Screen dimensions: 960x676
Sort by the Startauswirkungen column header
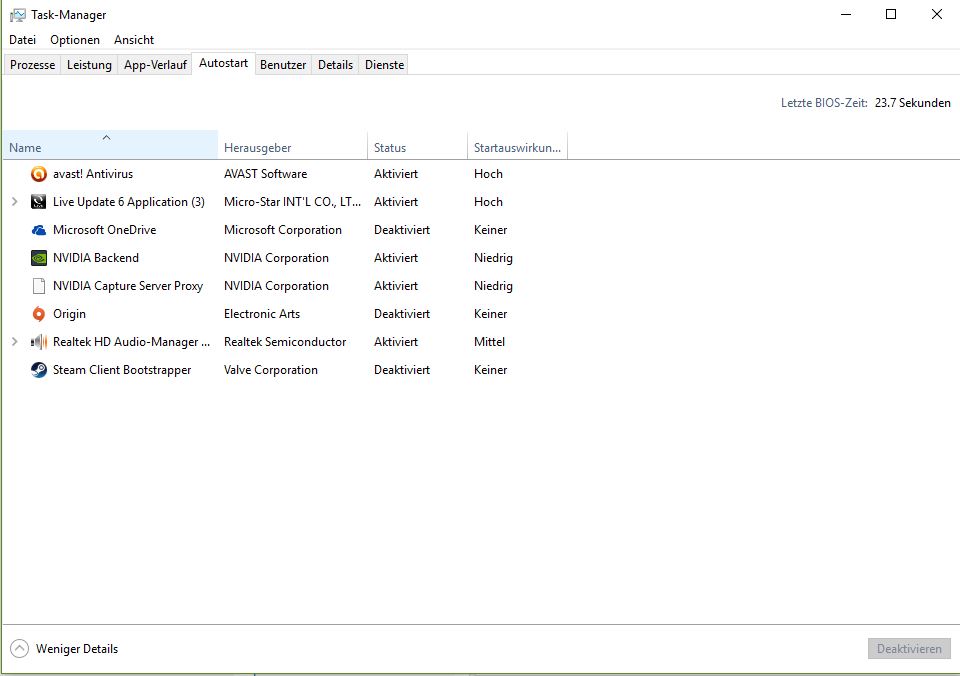[x=517, y=145]
